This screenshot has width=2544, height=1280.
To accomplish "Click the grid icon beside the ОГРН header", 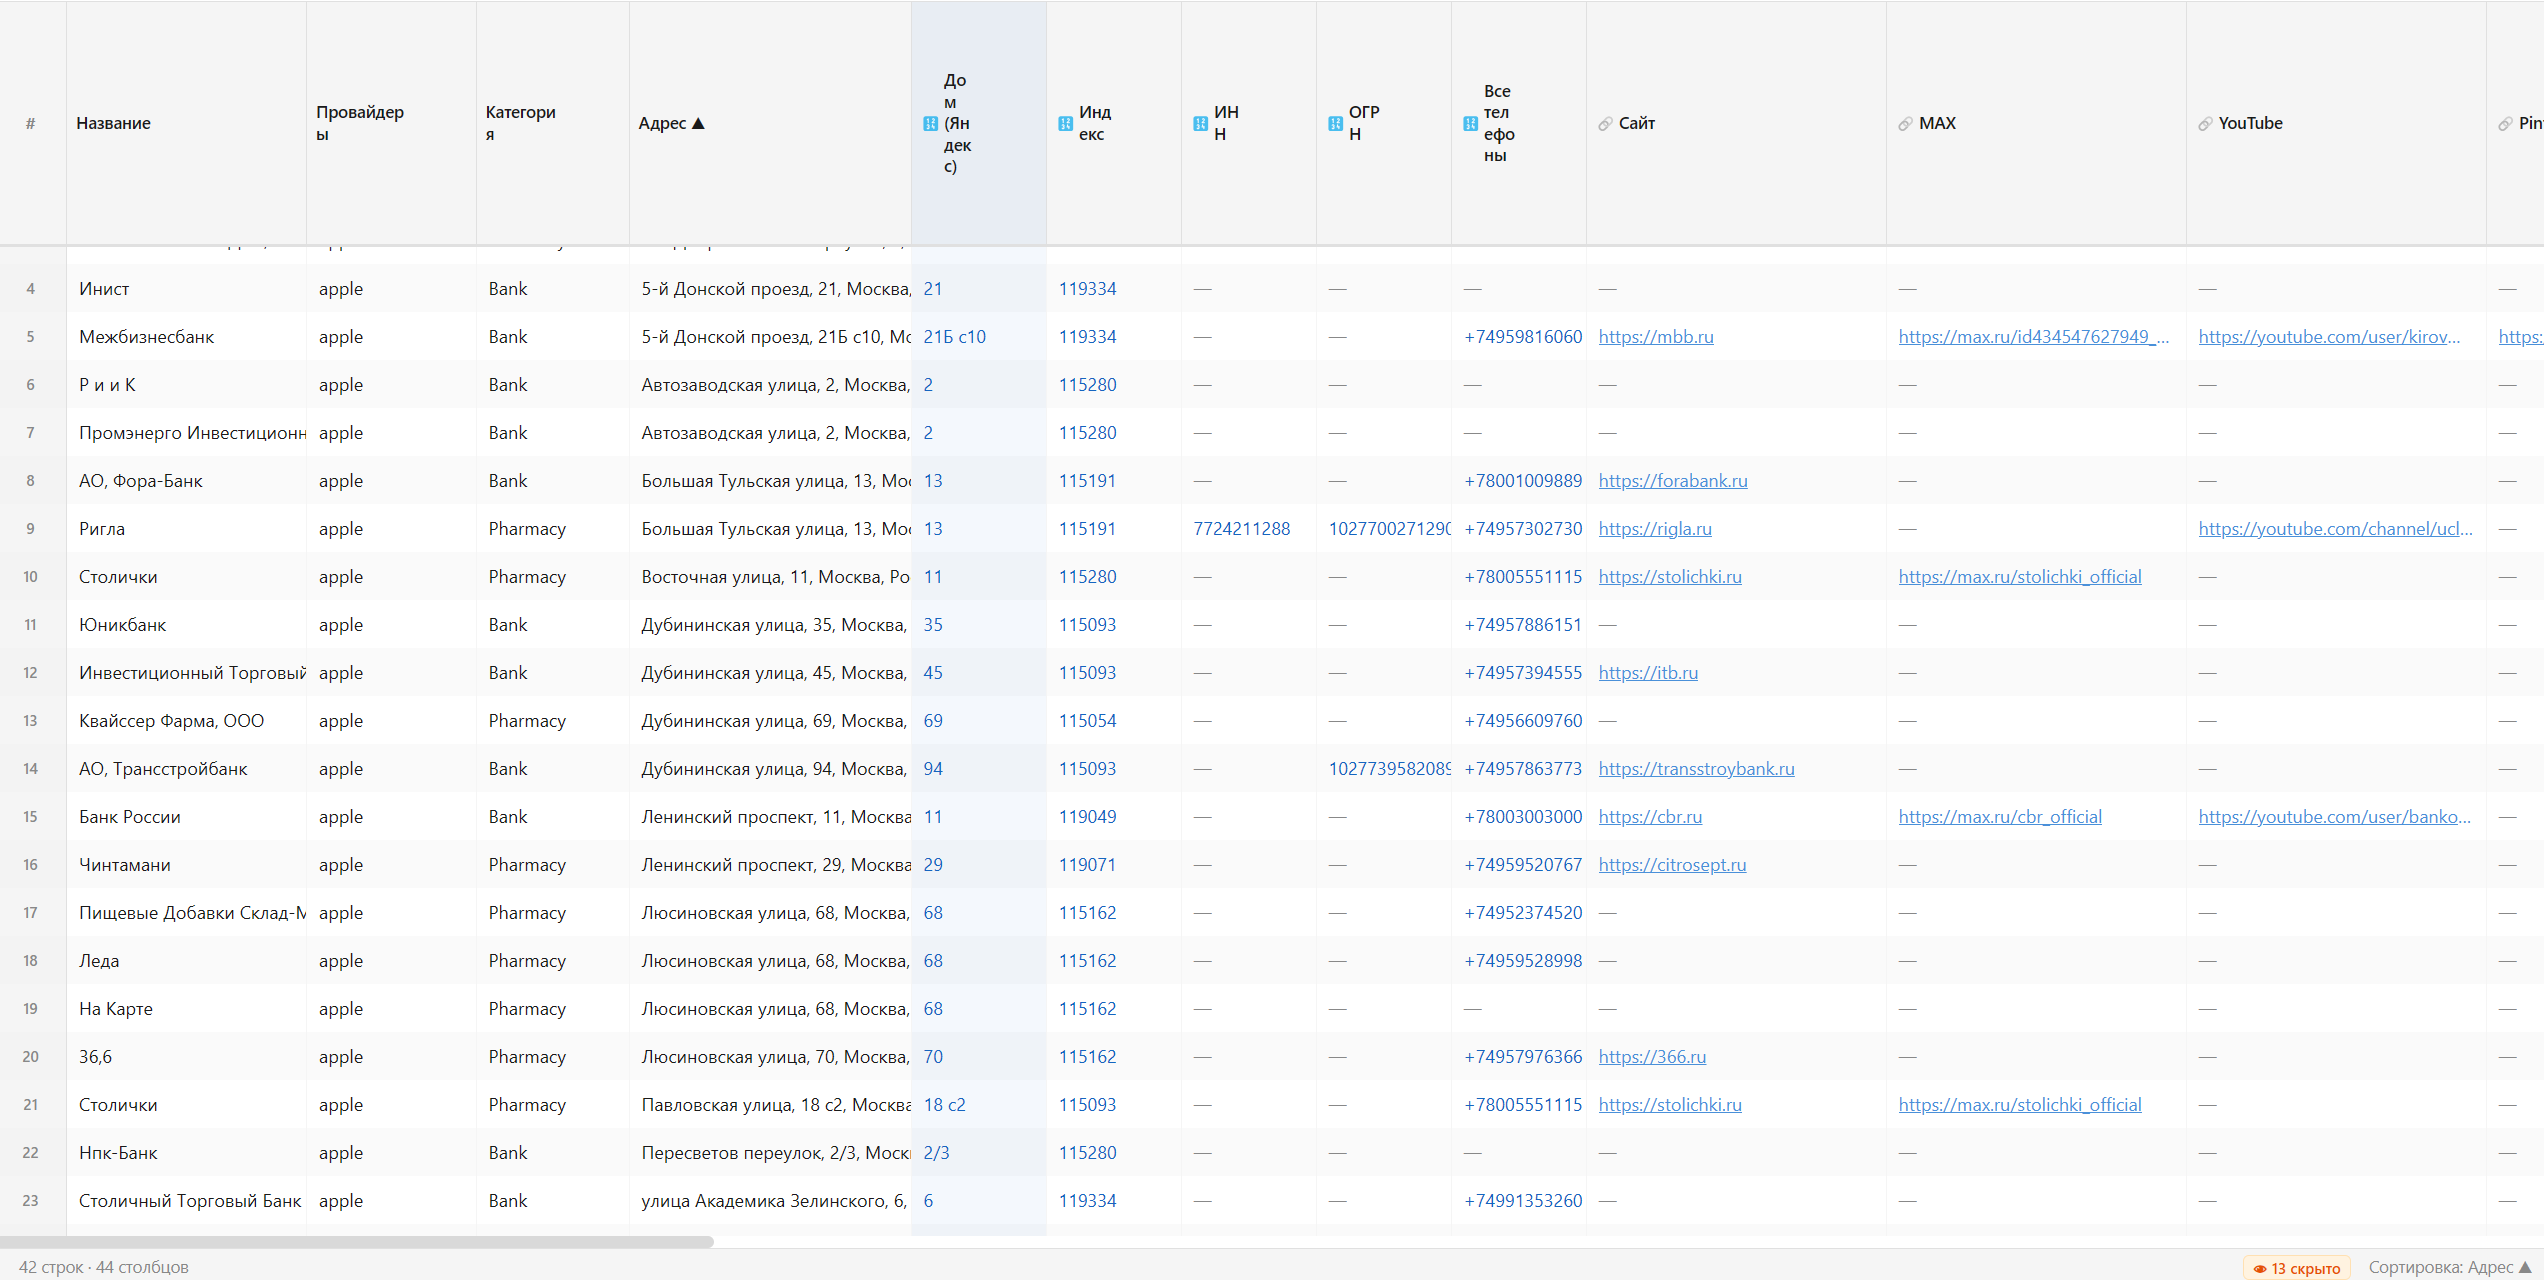I will (1335, 124).
